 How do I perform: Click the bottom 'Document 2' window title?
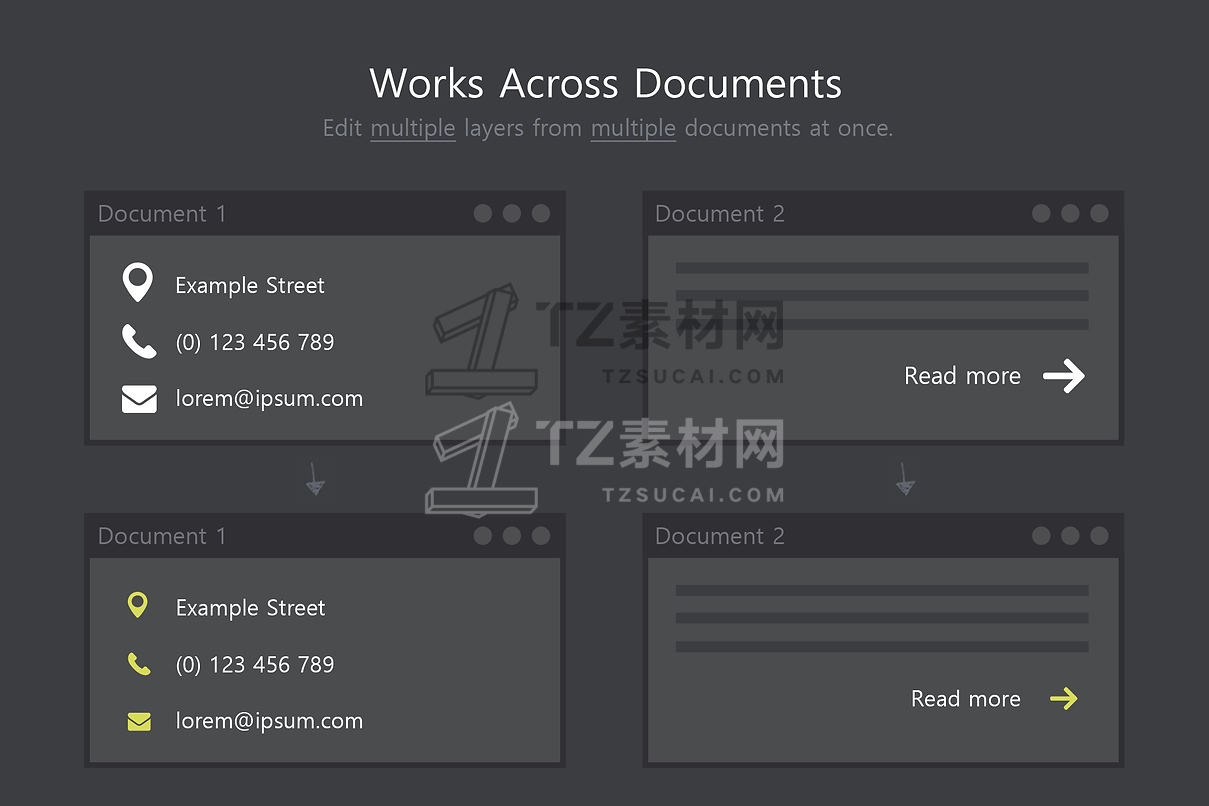[x=720, y=536]
